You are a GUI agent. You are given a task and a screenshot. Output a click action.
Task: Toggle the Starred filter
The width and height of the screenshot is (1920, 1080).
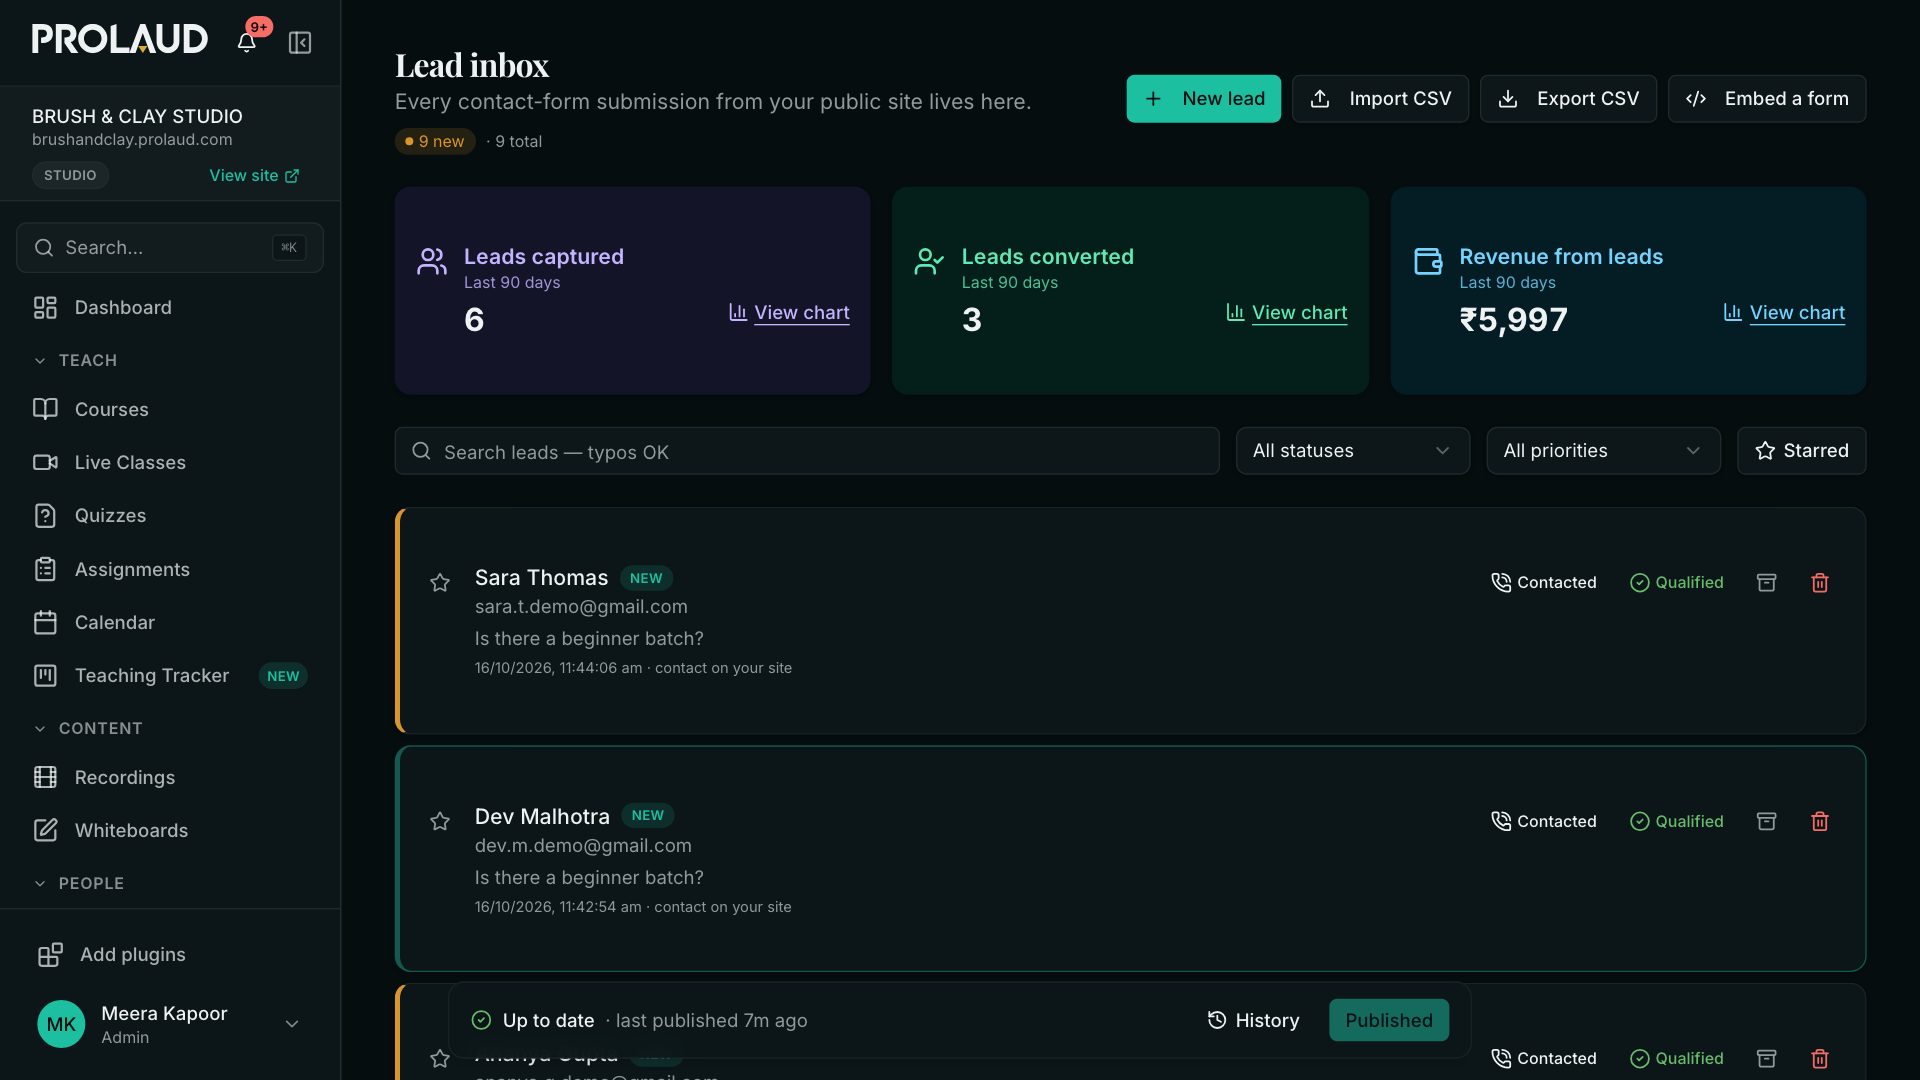pyautogui.click(x=1801, y=451)
